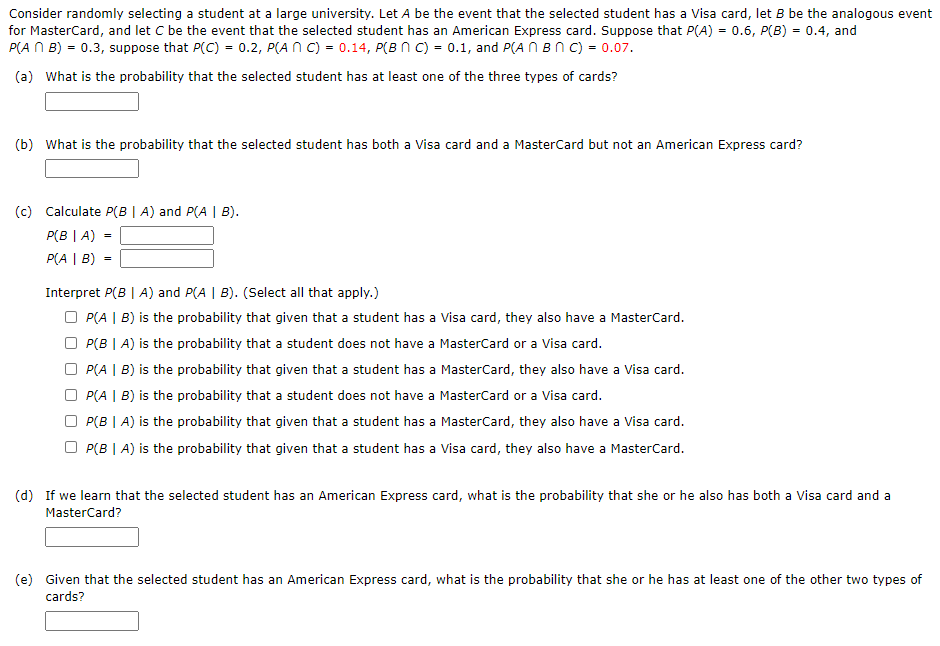Check box stating P(B|A) means no MasterCard or Visa
Screen dimensions: 940x646
(x=70, y=342)
